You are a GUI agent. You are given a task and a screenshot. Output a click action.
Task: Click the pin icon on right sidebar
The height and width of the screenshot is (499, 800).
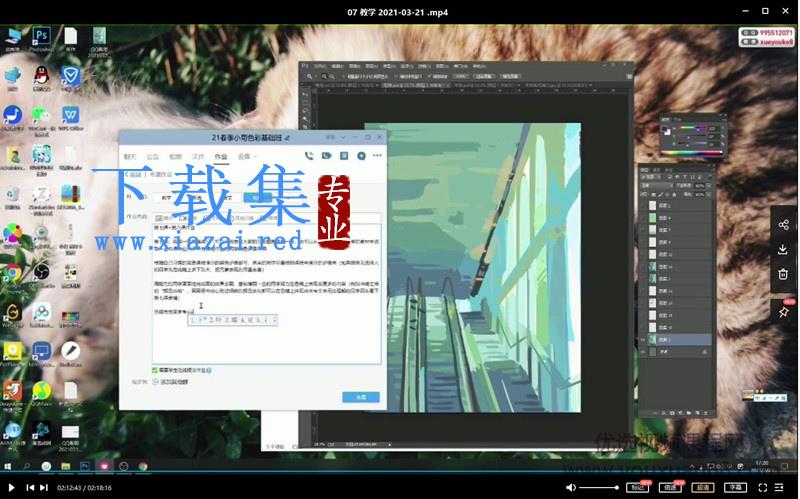[x=784, y=312]
